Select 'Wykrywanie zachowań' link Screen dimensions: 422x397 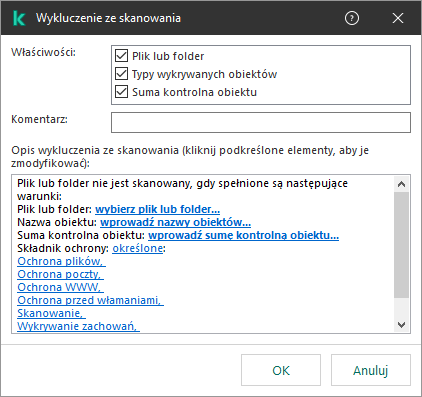click(x=78, y=326)
